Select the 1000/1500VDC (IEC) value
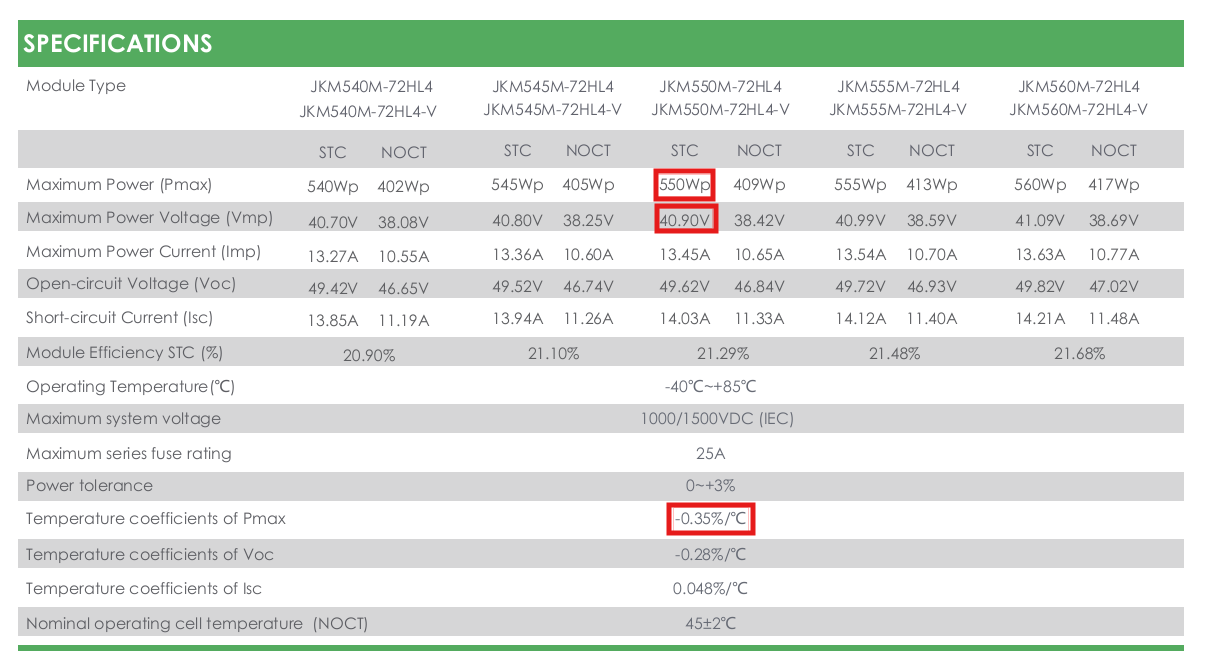This screenshot has width=1205, height=661. click(x=717, y=419)
